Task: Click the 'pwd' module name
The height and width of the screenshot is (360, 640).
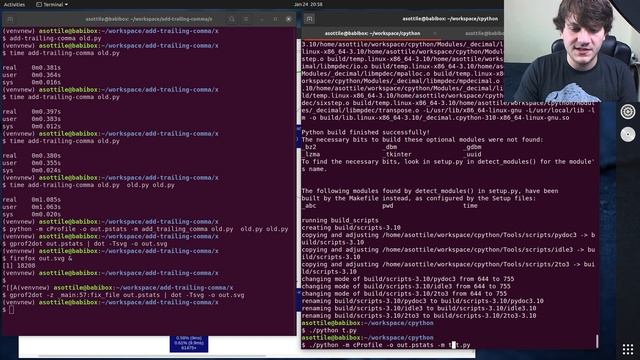Action: tap(388, 206)
